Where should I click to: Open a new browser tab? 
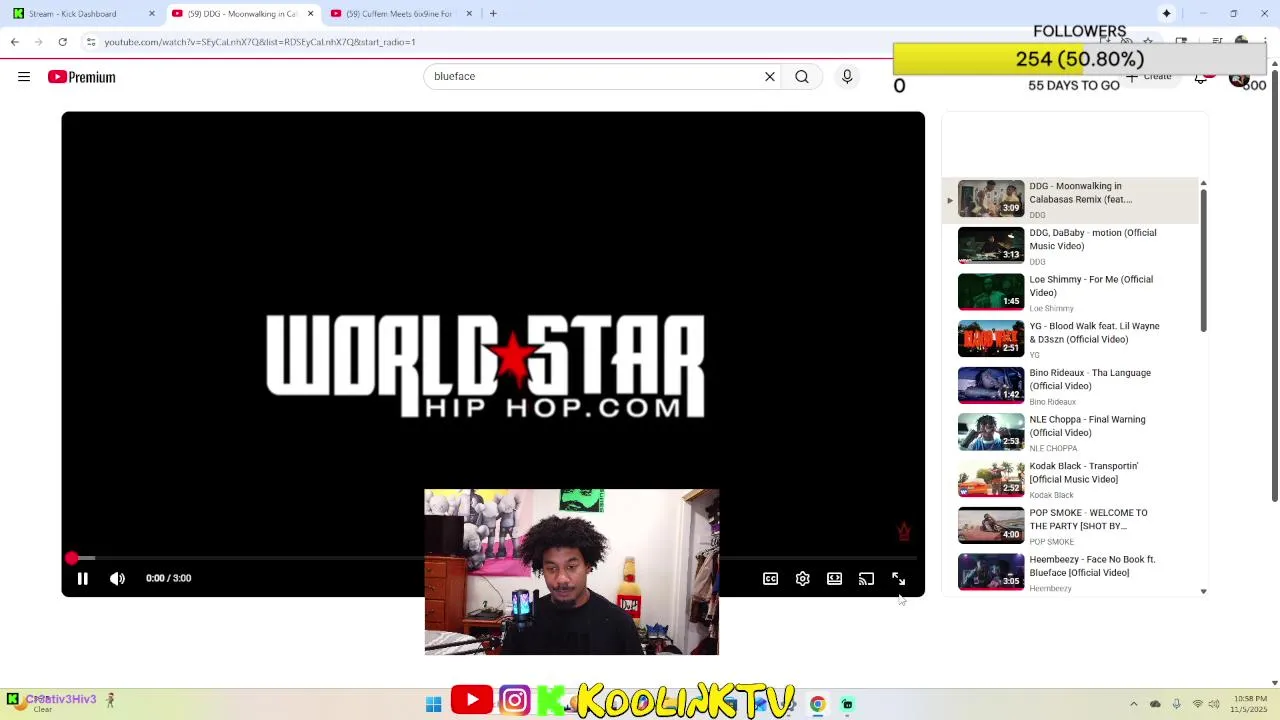(x=493, y=14)
